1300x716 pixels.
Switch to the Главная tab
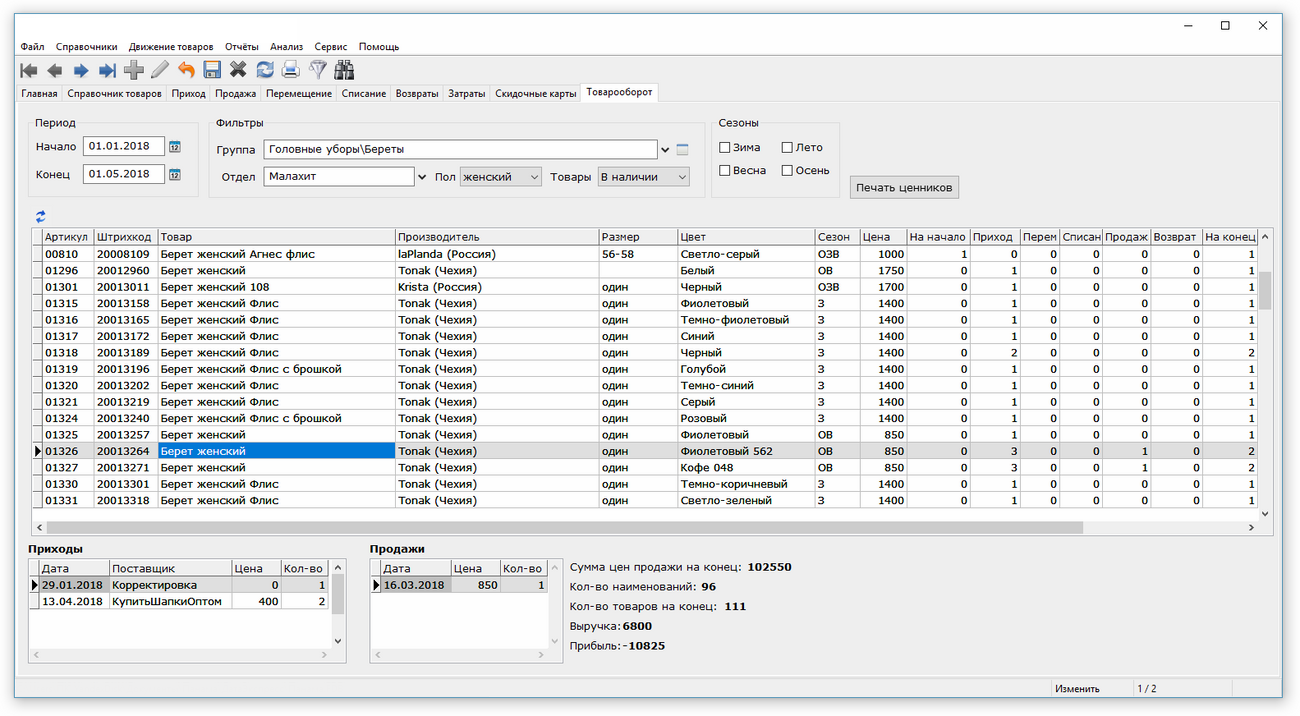[40, 94]
